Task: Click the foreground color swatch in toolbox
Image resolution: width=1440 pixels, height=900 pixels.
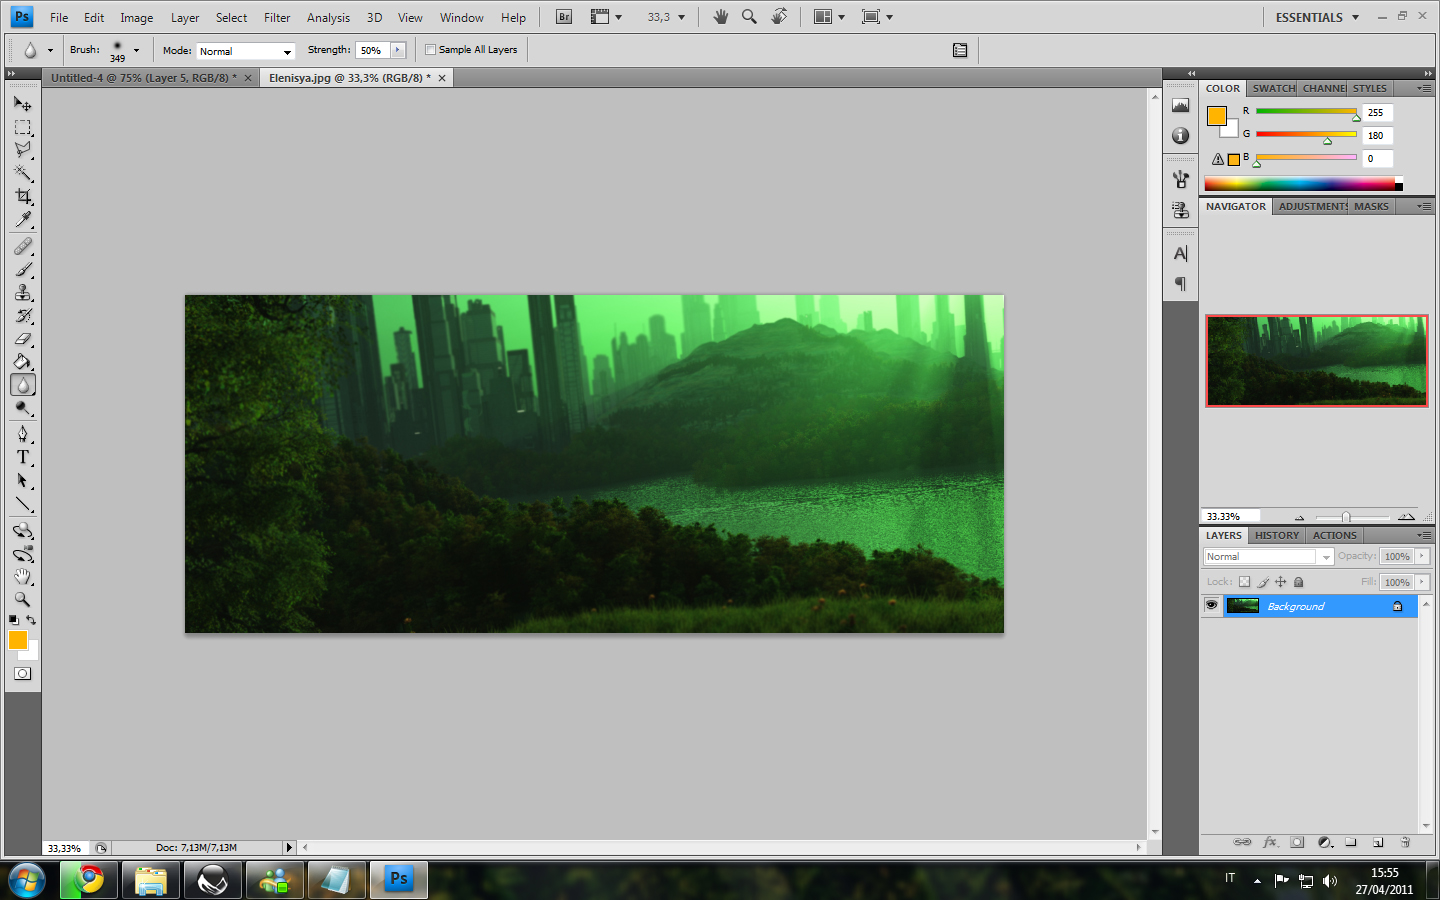Action: (x=18, y=640)
